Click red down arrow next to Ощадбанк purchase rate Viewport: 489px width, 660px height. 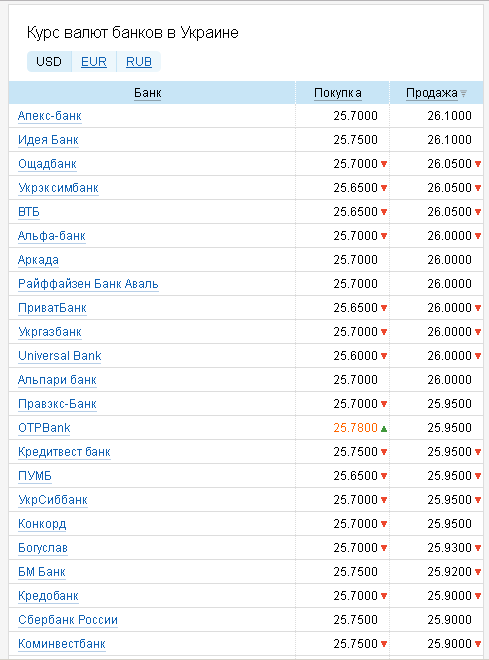[x=384, y=164]
